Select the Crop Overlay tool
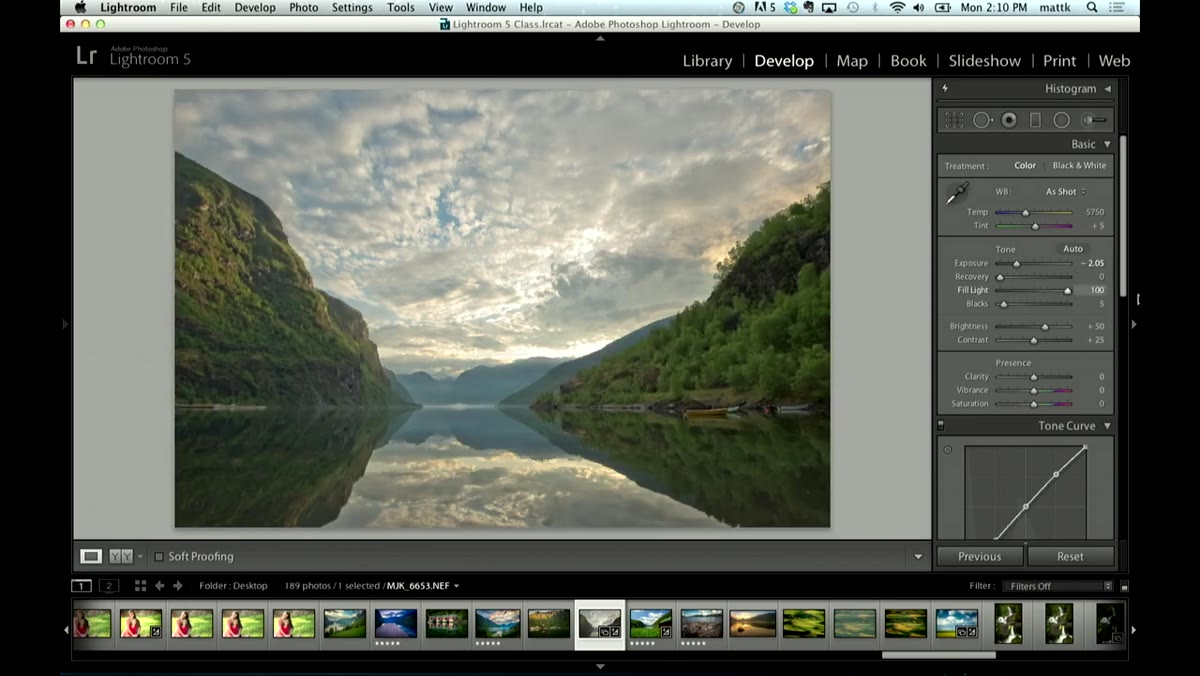 954,120
